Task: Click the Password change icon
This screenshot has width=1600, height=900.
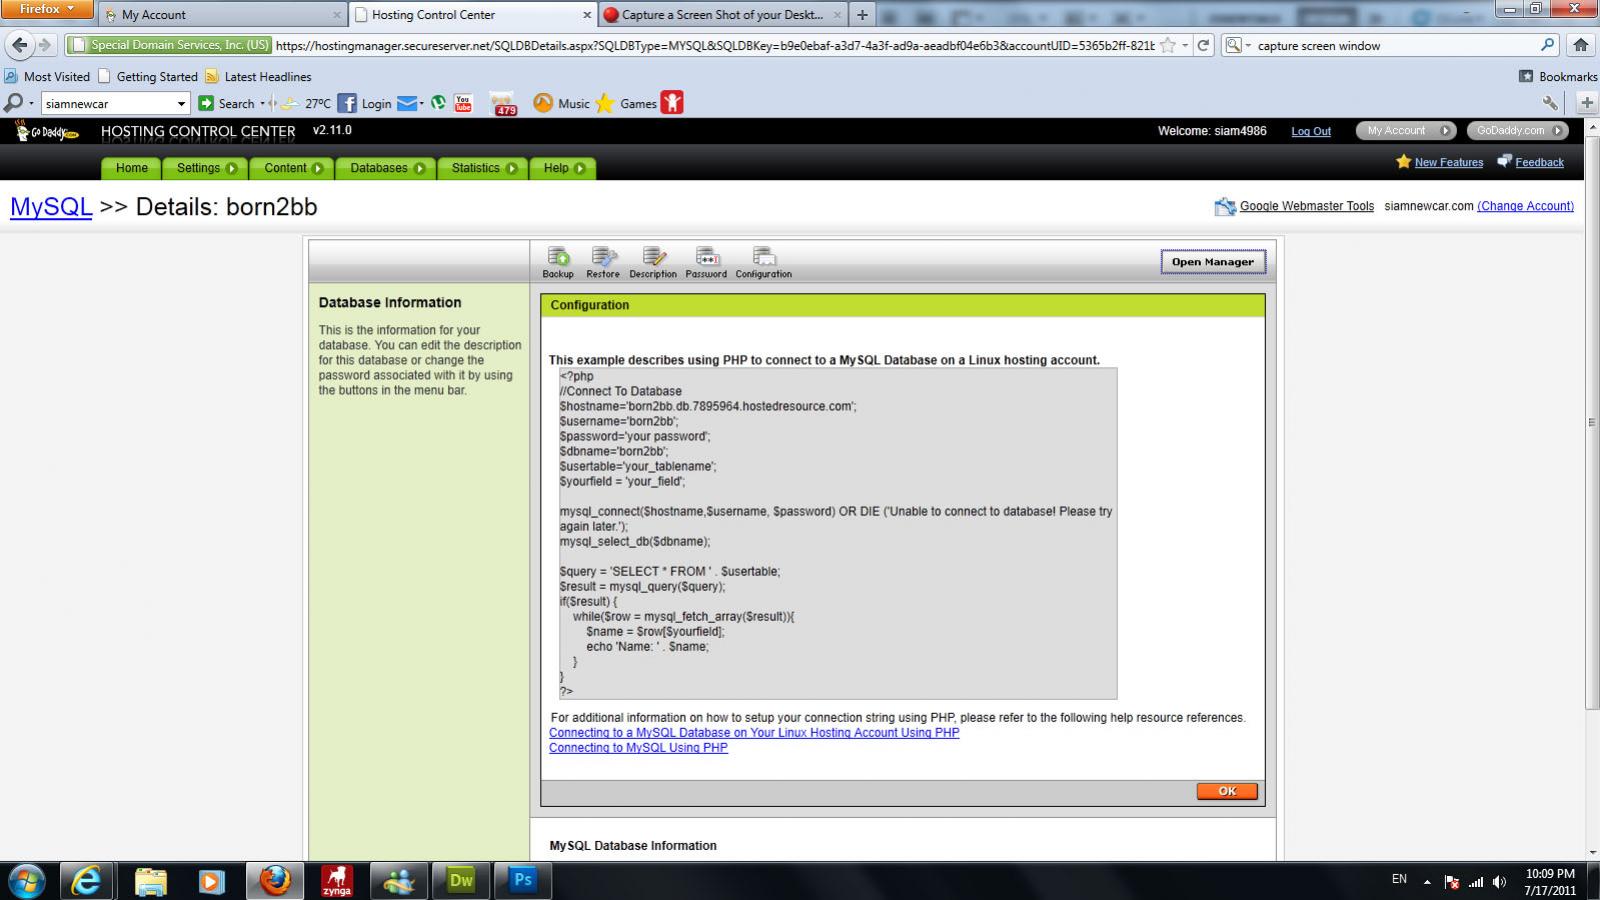Action: click(x=706, y=262)
